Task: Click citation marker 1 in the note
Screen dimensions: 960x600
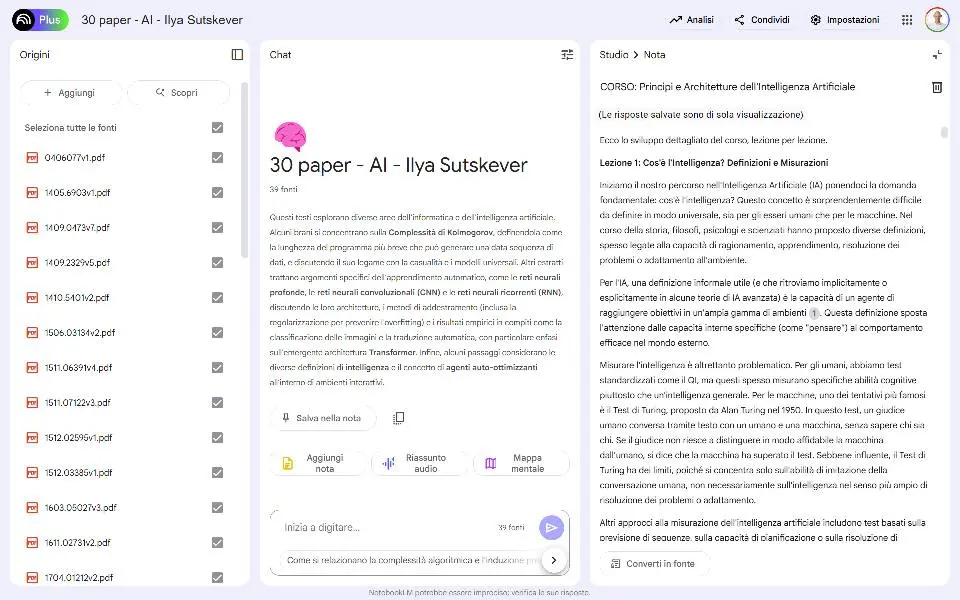Action: (814, 313)
